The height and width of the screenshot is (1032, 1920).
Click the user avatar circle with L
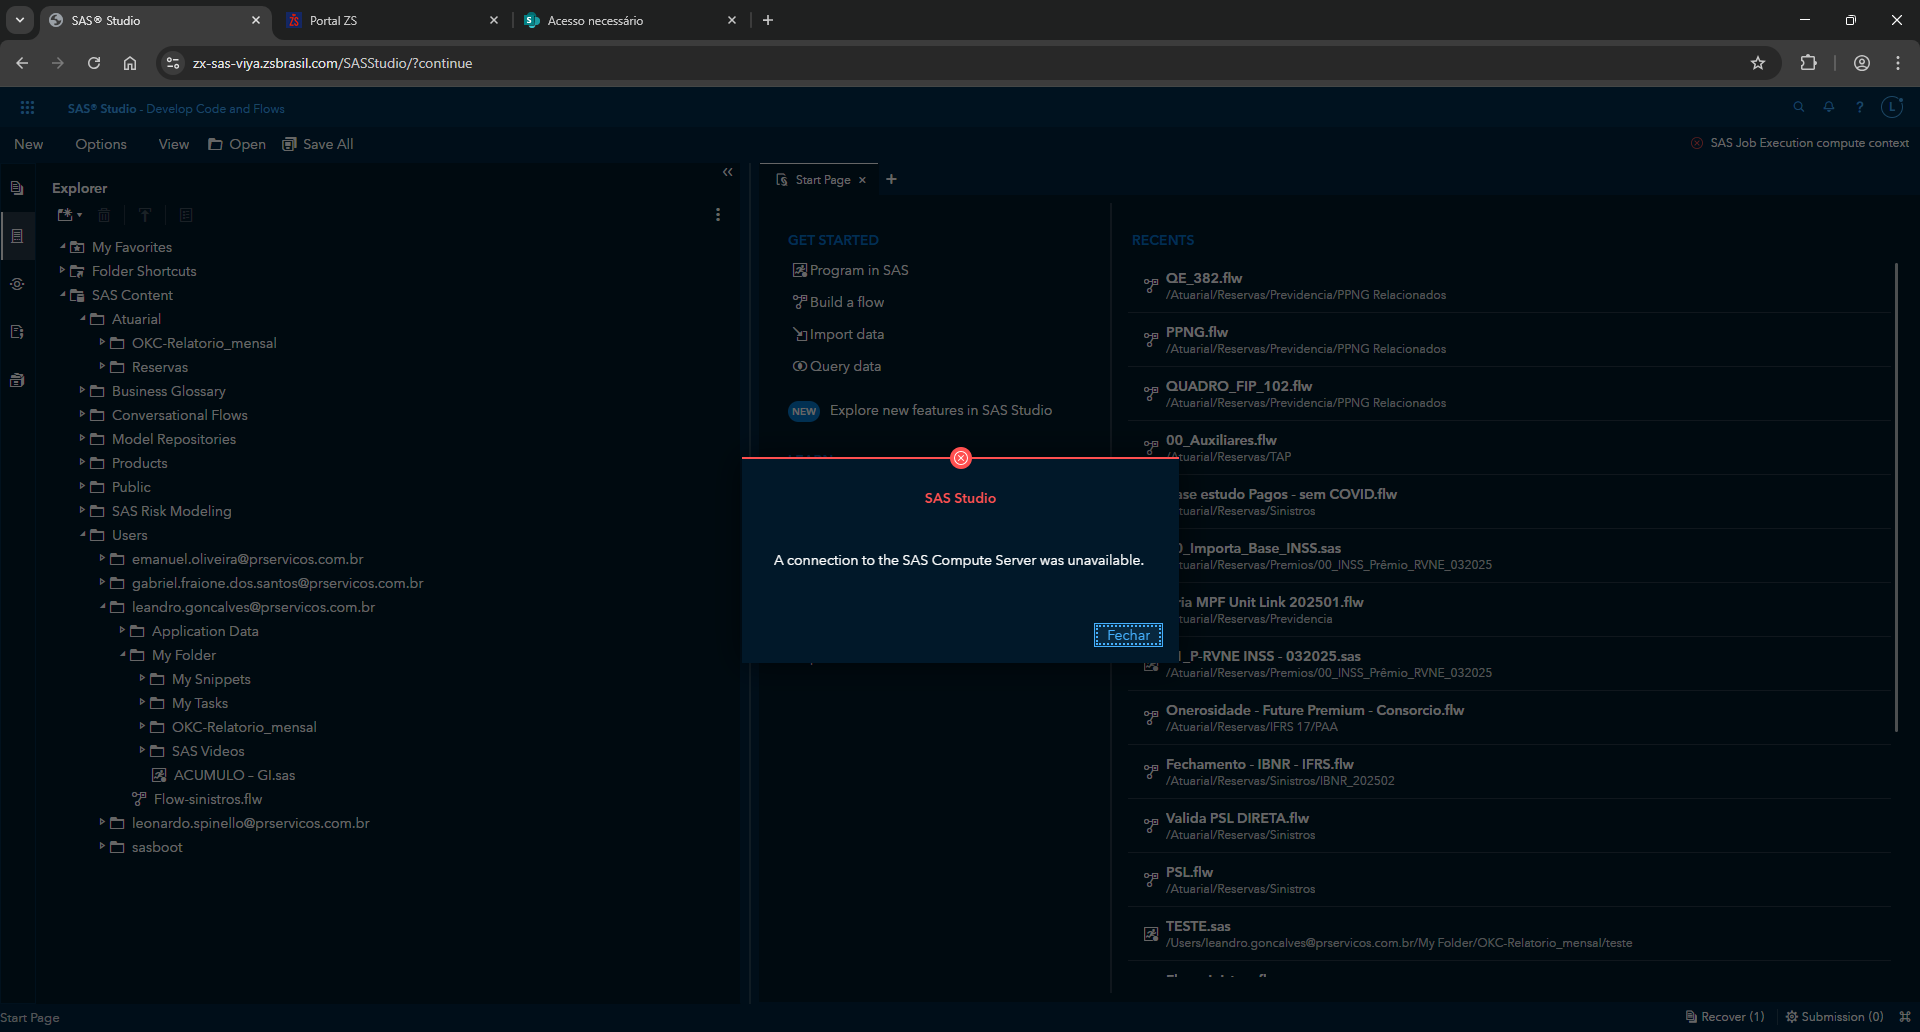[x=1892, y=107]
